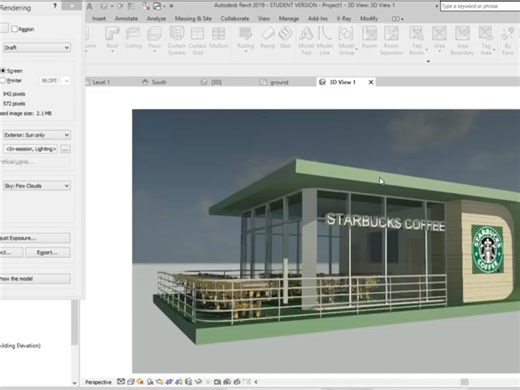
Task: Click the Detail Level icon next to Perspective
Action: [x=121, y=382]
